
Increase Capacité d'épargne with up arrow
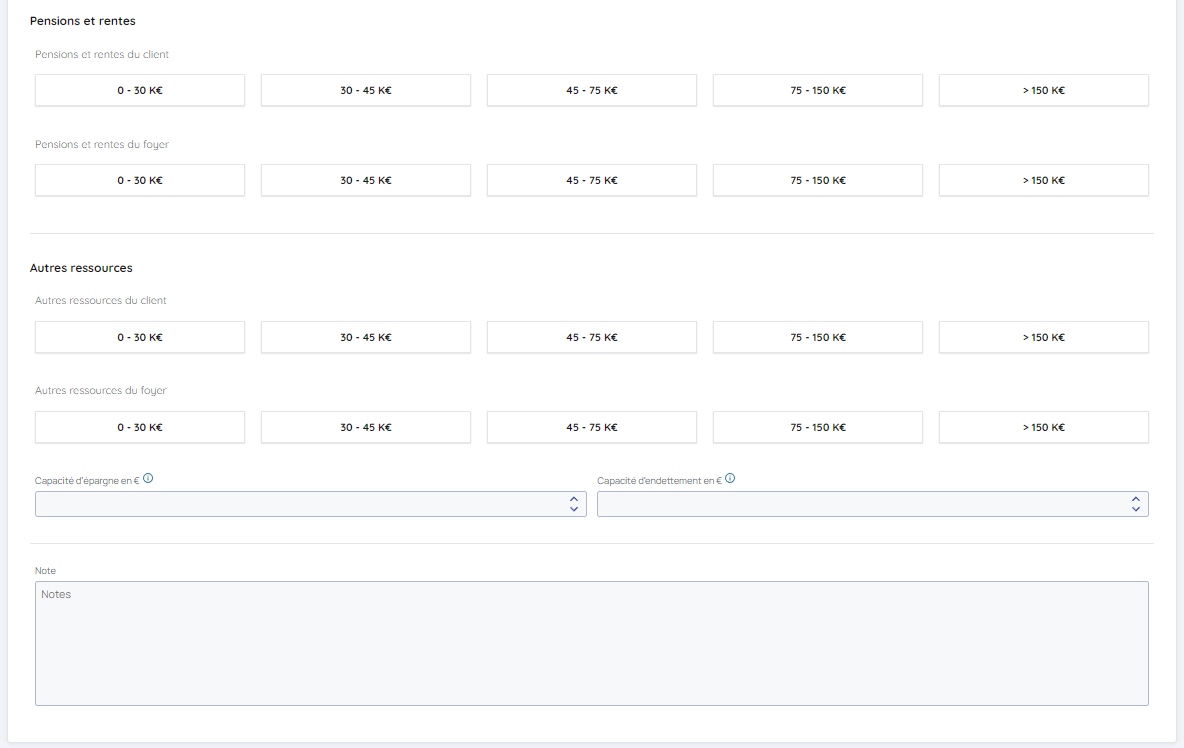pyautogui.click(x=573, y=498)
